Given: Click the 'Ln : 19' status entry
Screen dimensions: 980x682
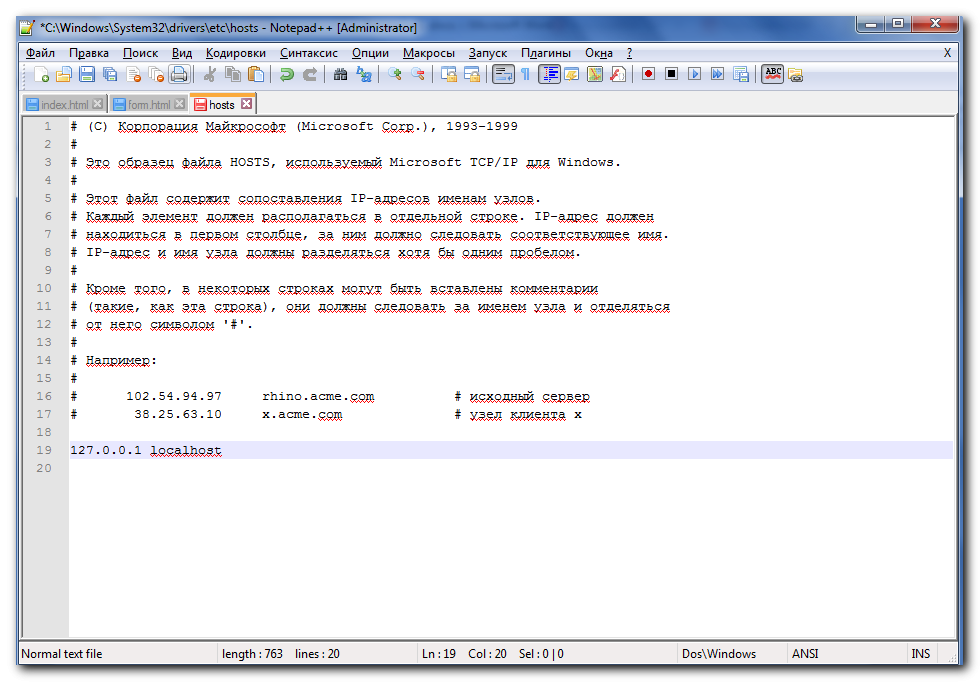Looking at the screenshot, I should (x=439, y=654).
